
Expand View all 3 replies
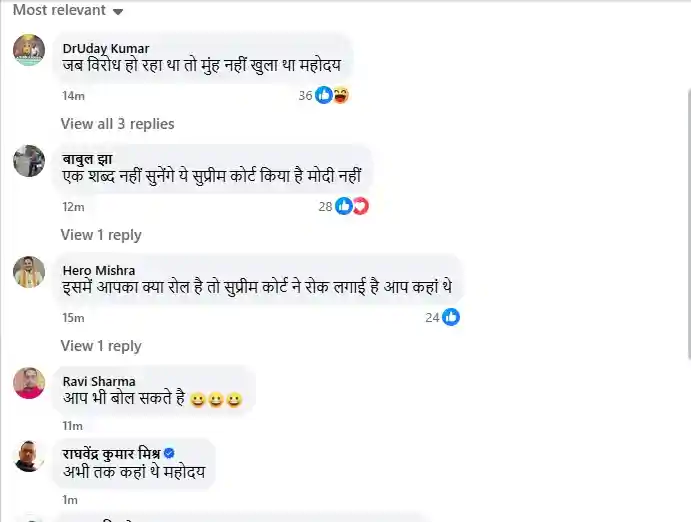(117, 124)
